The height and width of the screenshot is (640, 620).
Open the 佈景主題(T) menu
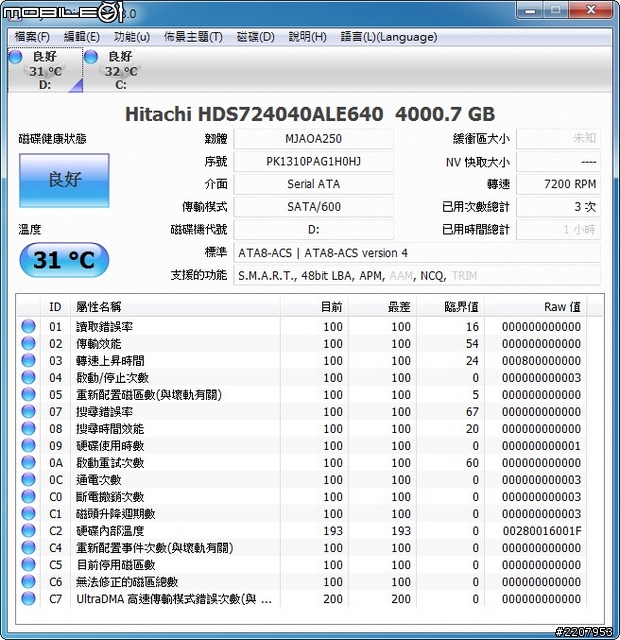pos(193,37)
